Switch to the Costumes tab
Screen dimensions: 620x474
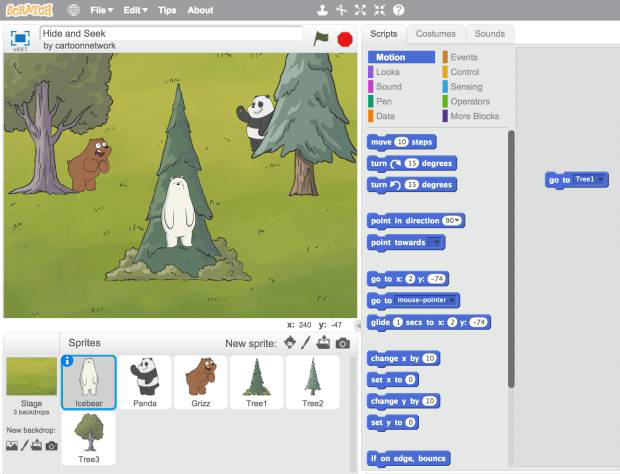tap(436, 34)
